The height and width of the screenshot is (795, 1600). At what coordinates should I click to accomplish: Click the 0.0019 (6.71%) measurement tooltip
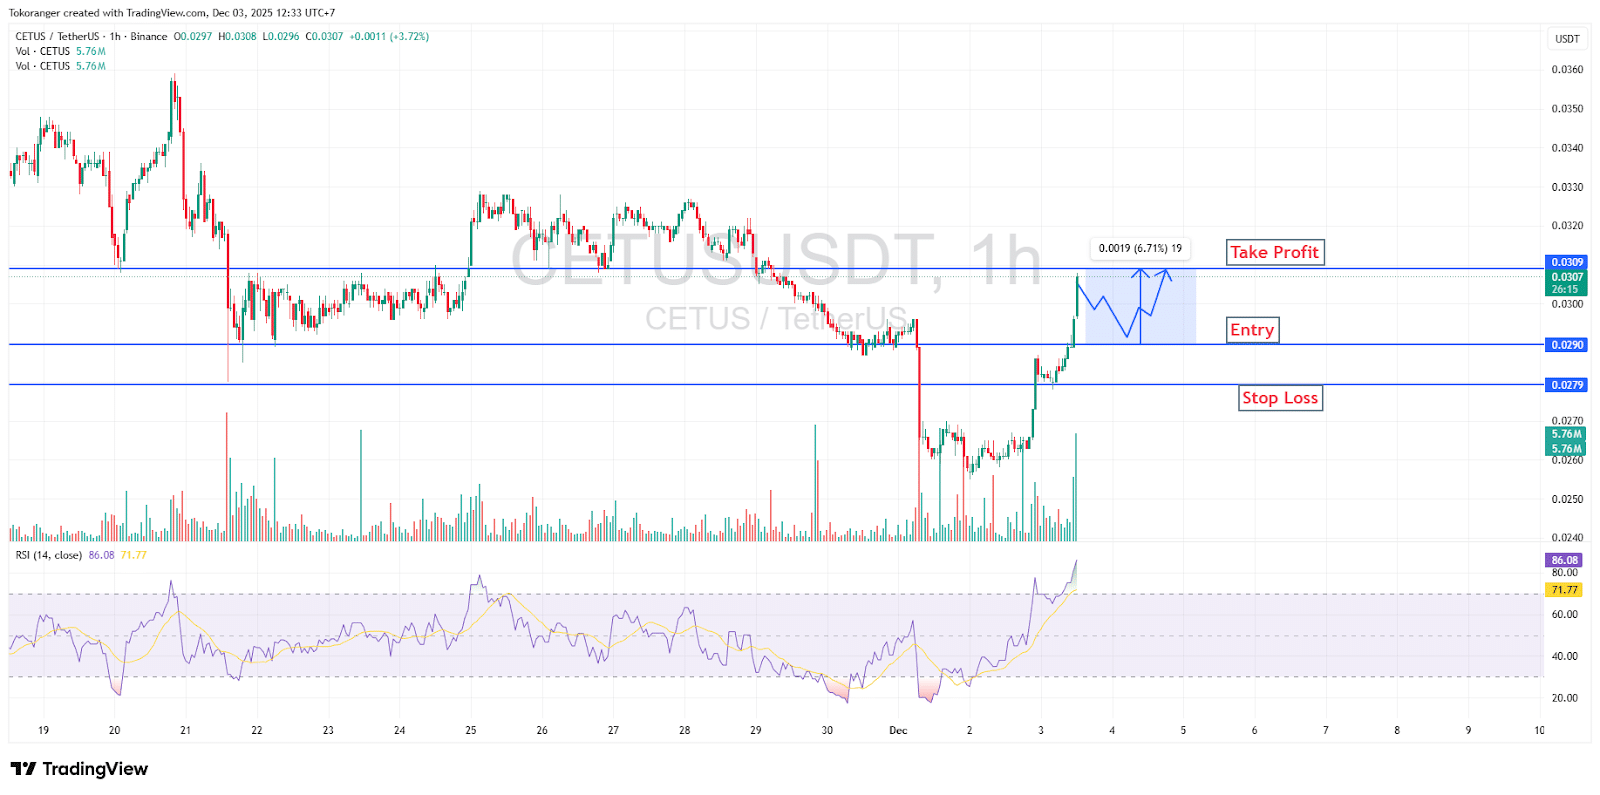[1139, 248]
